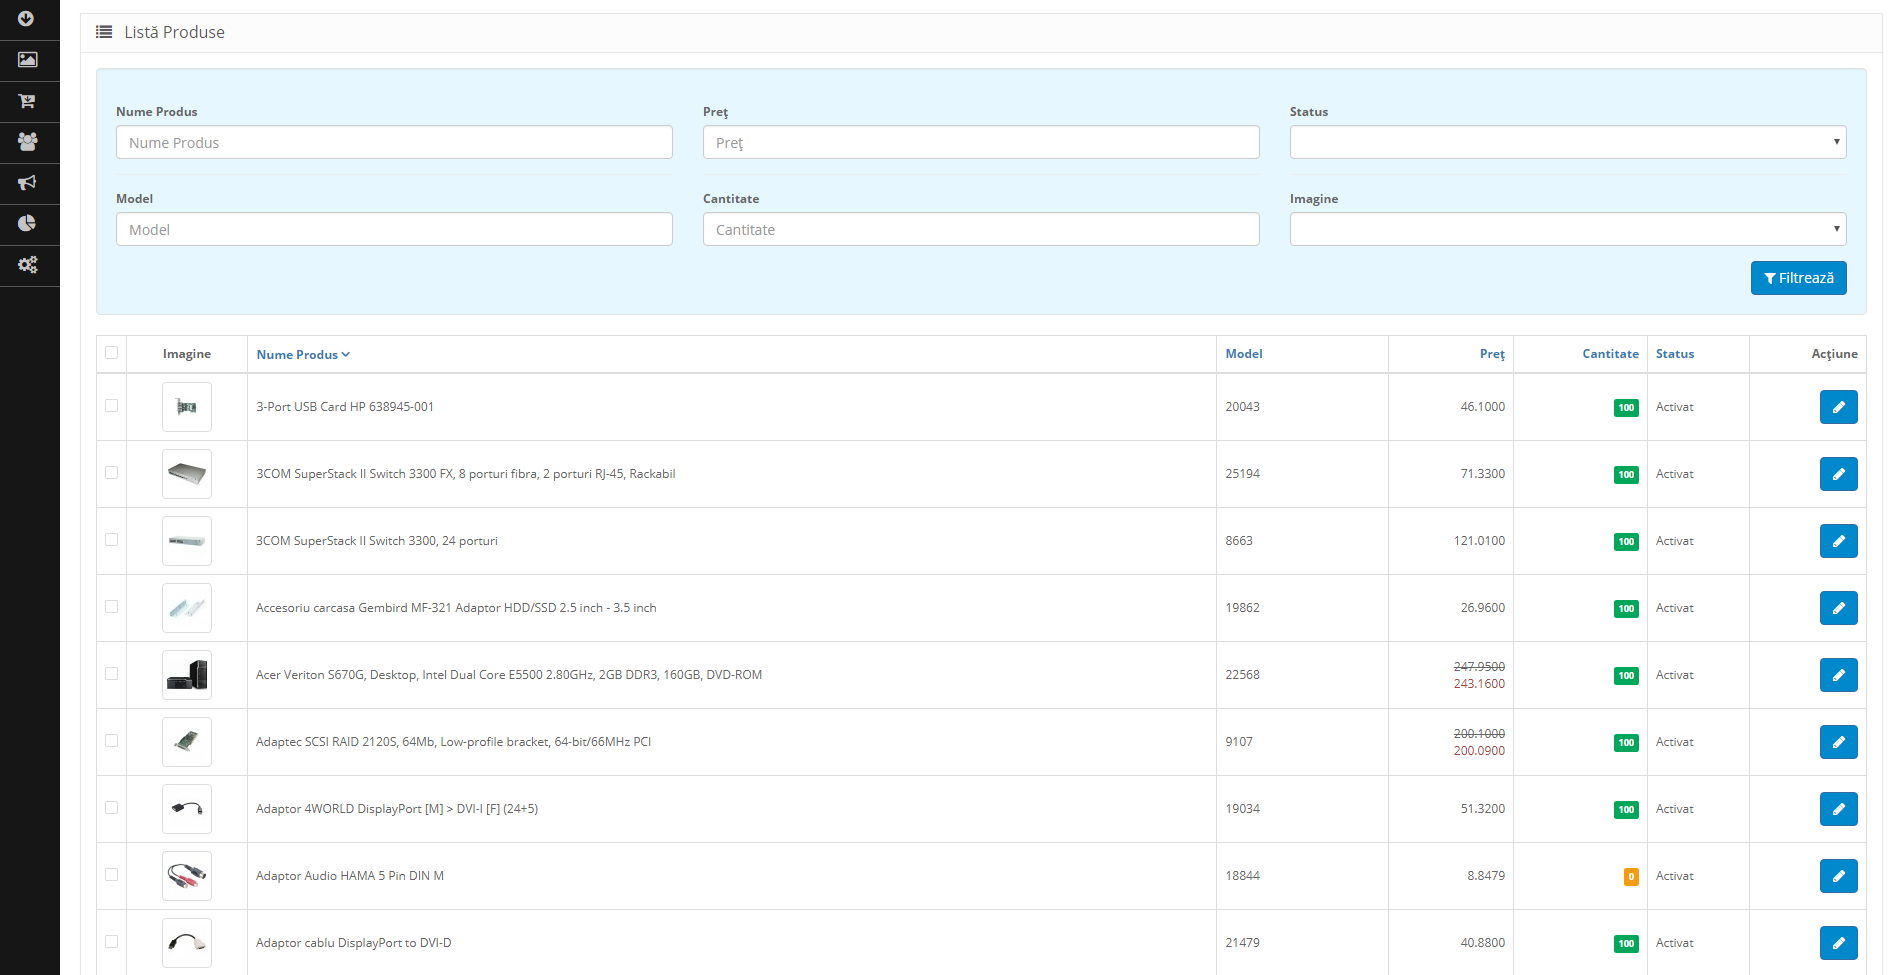Open the marketing megaphone sidebar icon
This screenshot has width=1899, height=975.
(x=27, y=183)
